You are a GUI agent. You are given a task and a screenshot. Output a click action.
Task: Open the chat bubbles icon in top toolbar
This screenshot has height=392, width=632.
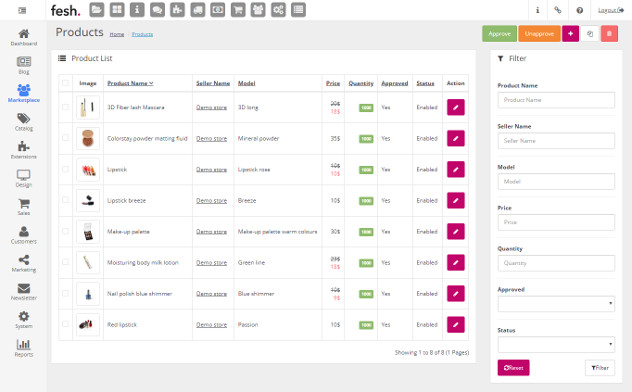tap(157, 10)
